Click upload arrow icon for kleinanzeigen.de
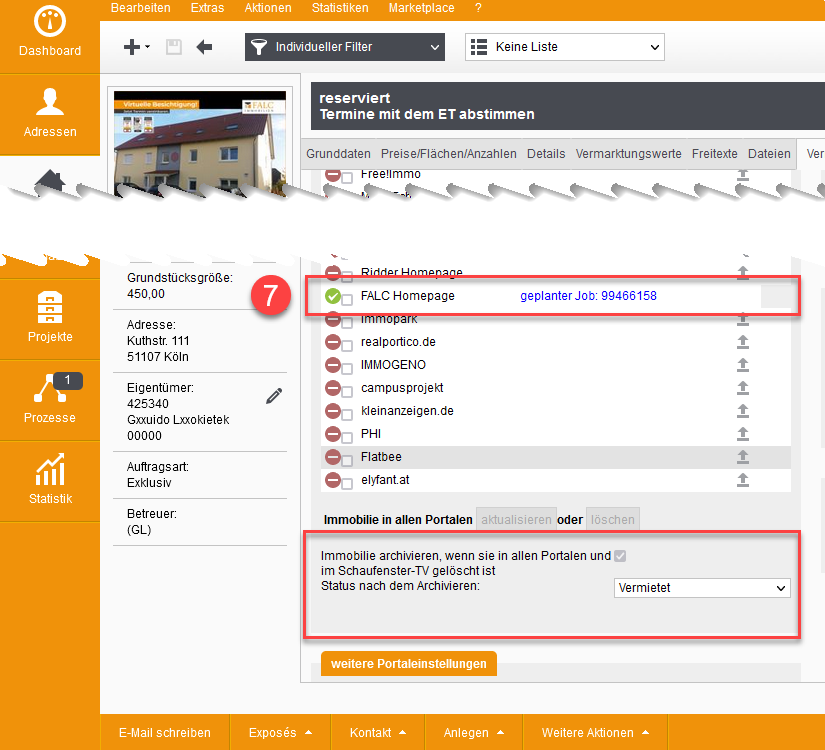825x750 pixels. 743,411
